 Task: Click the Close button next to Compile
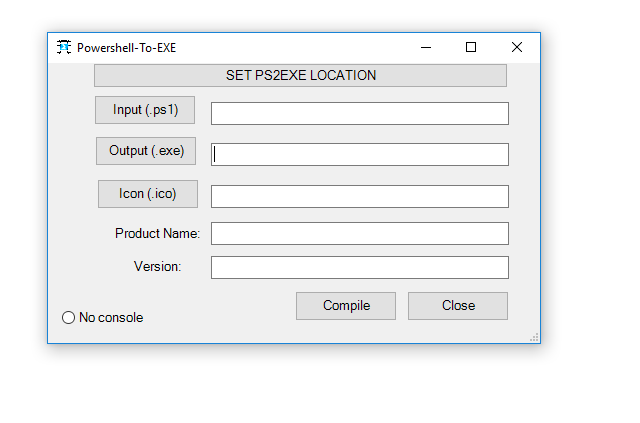[x=458, y=306]
